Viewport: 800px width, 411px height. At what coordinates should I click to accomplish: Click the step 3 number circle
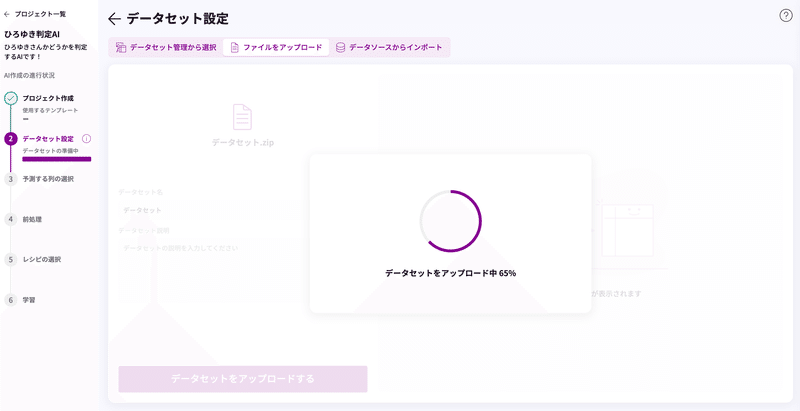tap(11, 179)
